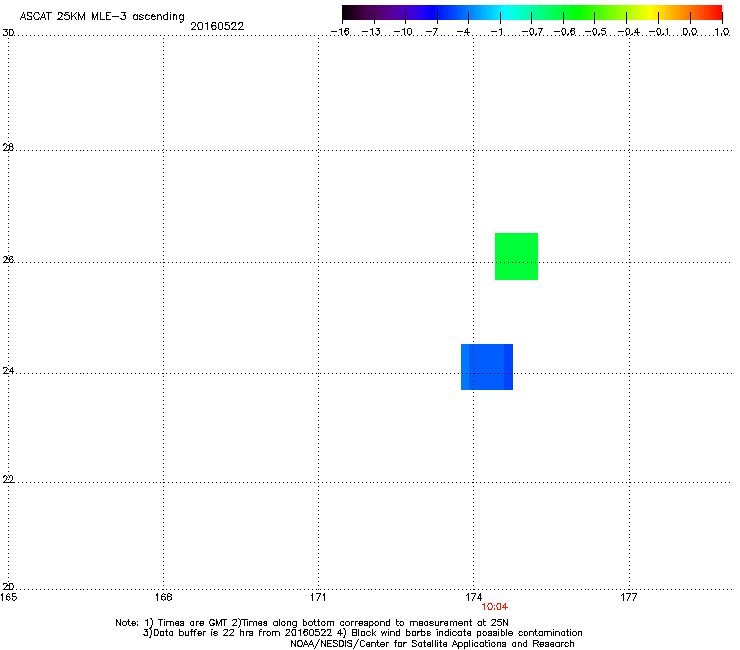This screenshot has width=740, height=650.
Task: Click the longitude label 171
Action: [x=318, y=597]
